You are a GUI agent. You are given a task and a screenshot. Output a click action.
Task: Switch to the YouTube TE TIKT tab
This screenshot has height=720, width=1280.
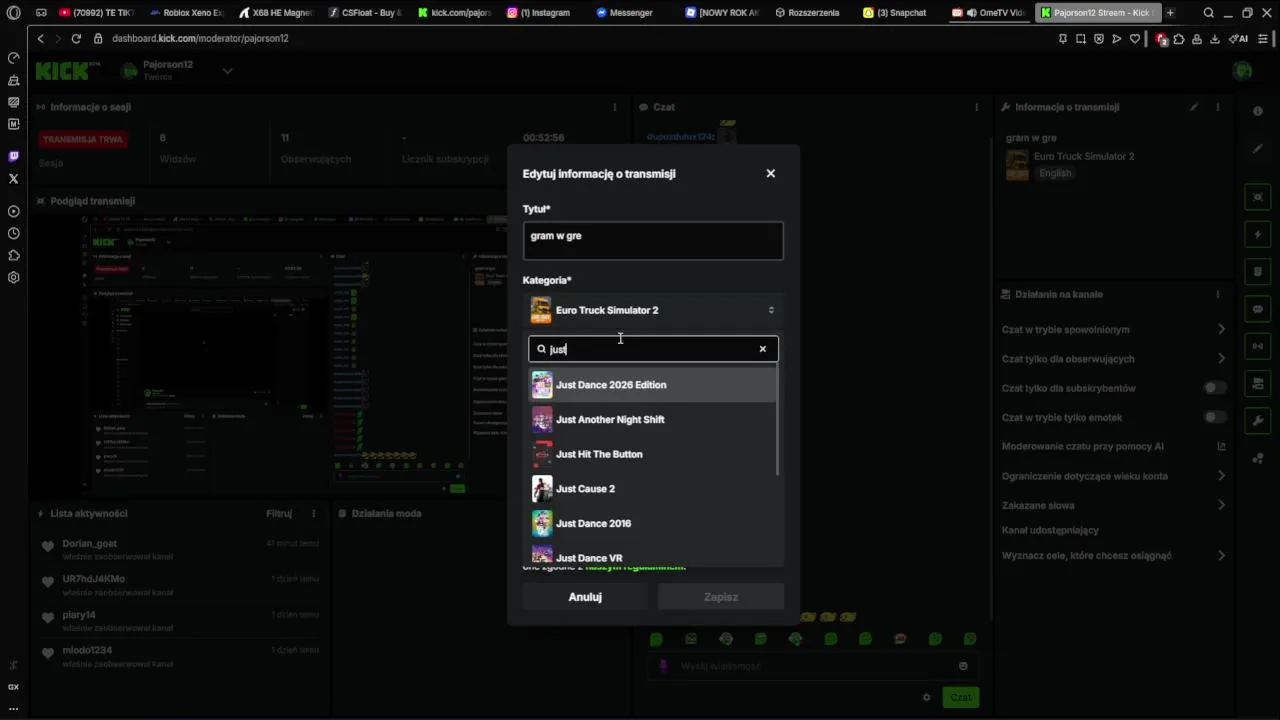click(97, 13)
